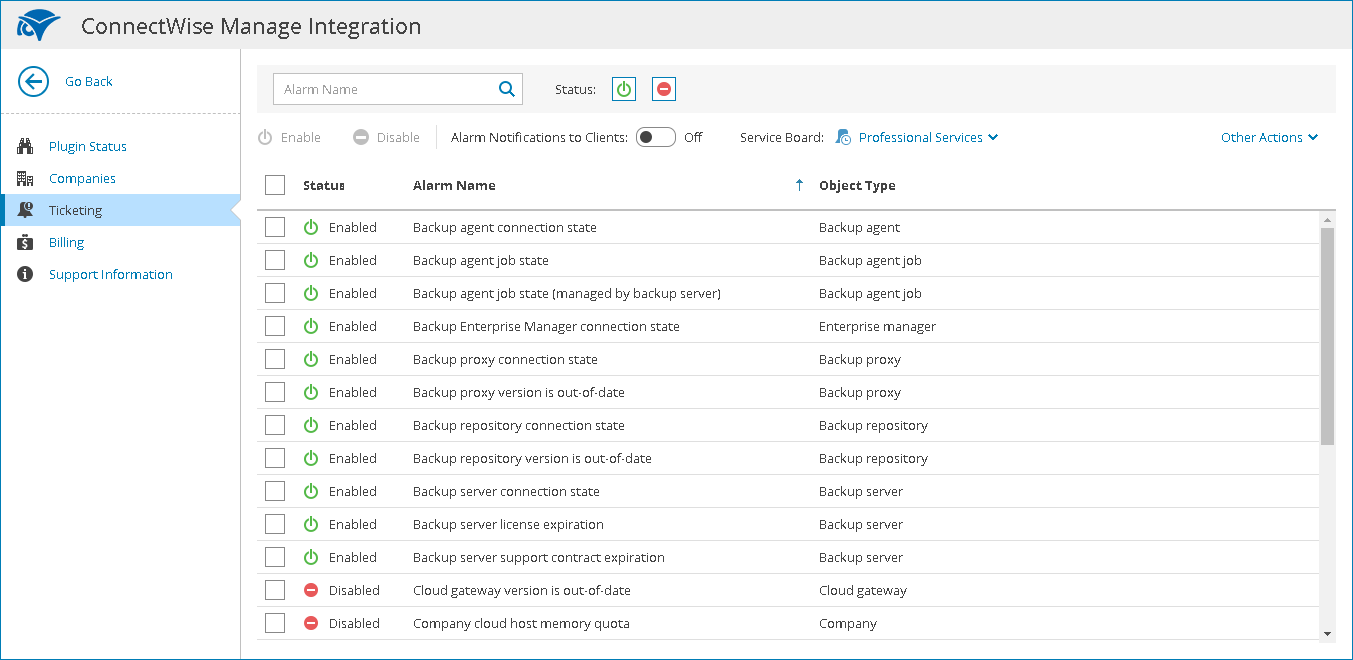Screen dimensions: 1353x660
Task: Filter by disabled status red icon
Action: 664,90
